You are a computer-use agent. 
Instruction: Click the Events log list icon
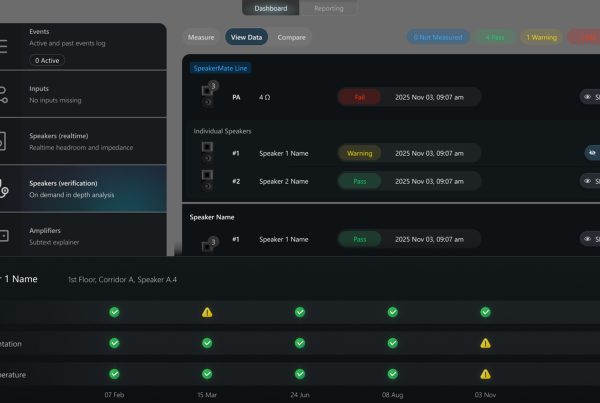[x=4, y=46]
